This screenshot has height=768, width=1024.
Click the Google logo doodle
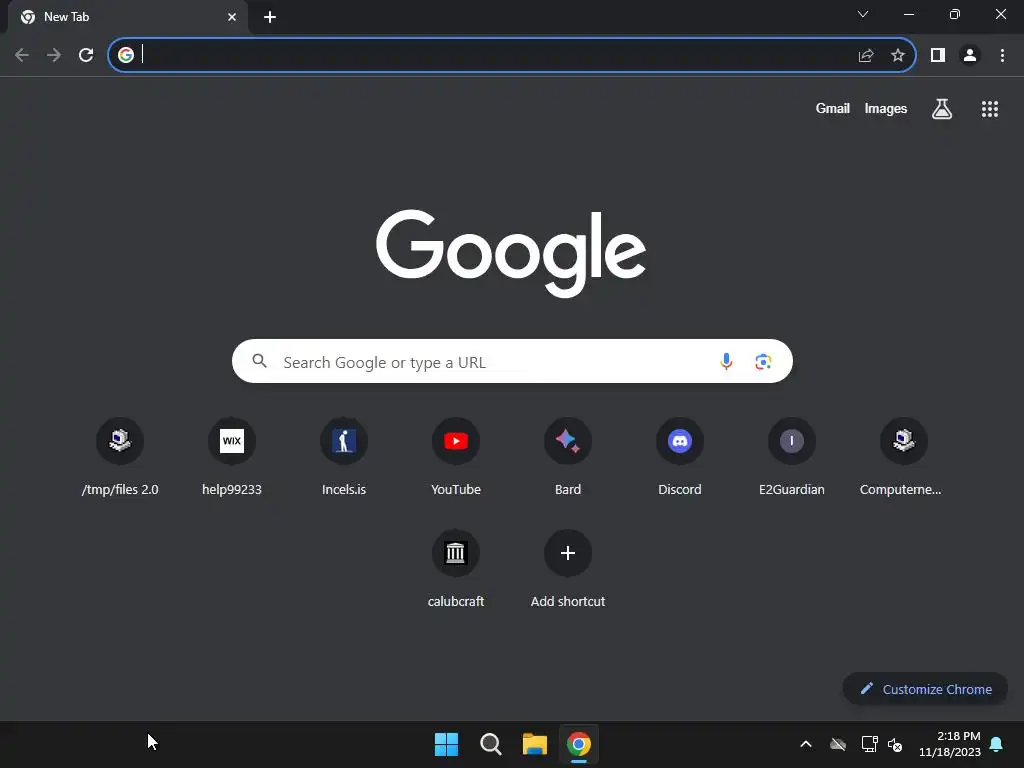(511, 253)
